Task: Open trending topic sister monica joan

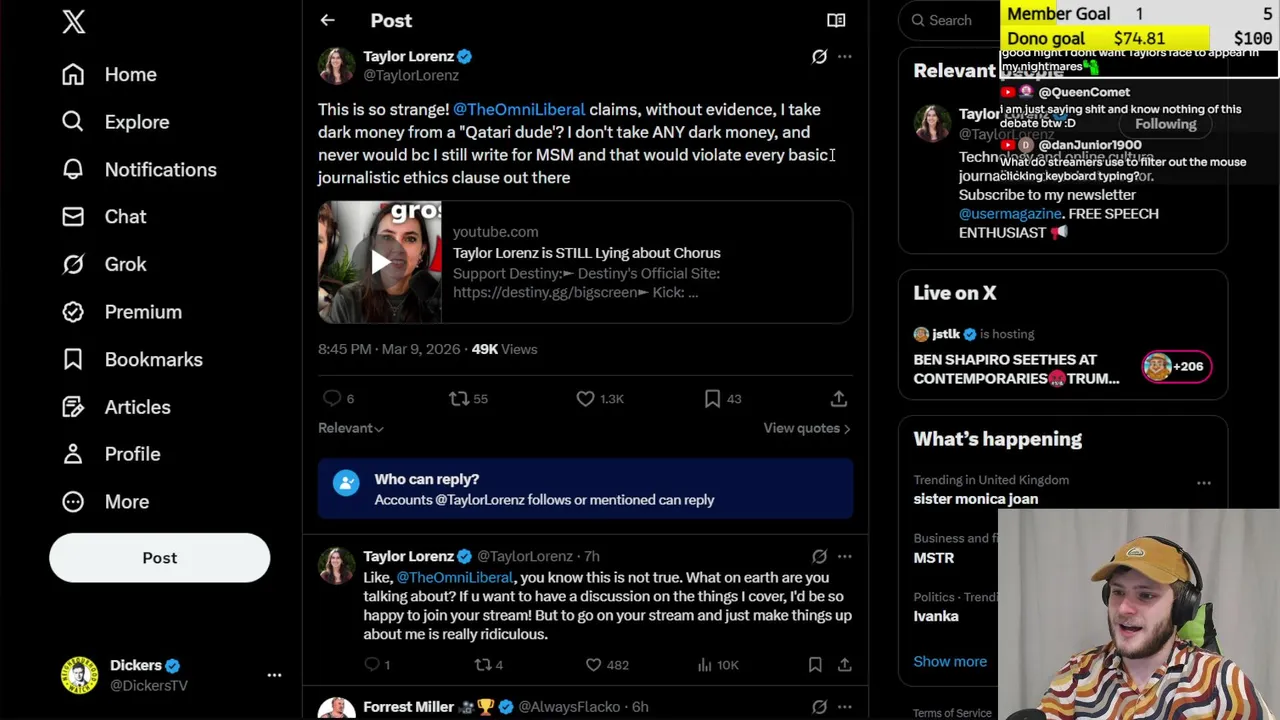Action: 975,499
